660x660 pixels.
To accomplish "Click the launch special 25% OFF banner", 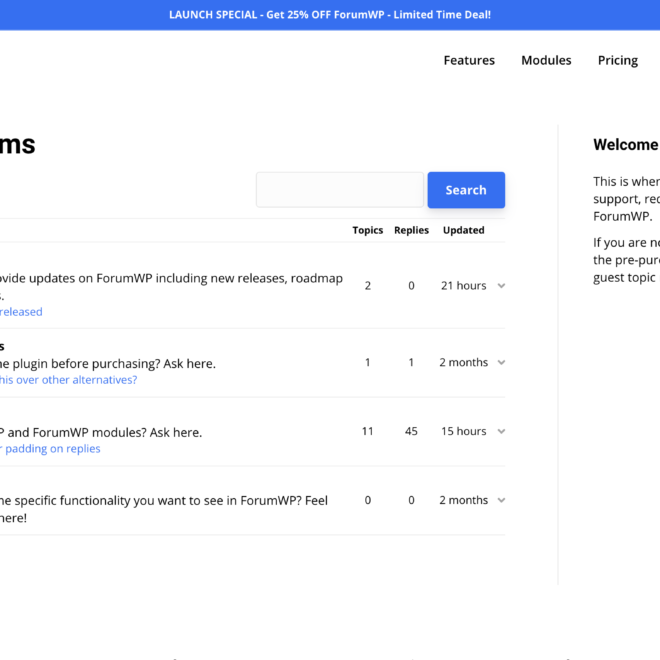I will tap(330, 15).
